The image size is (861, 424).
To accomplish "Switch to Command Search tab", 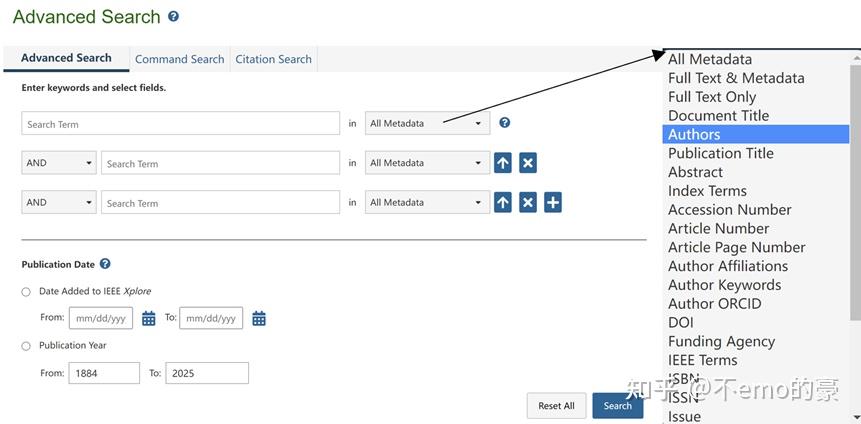I will 180,59.
